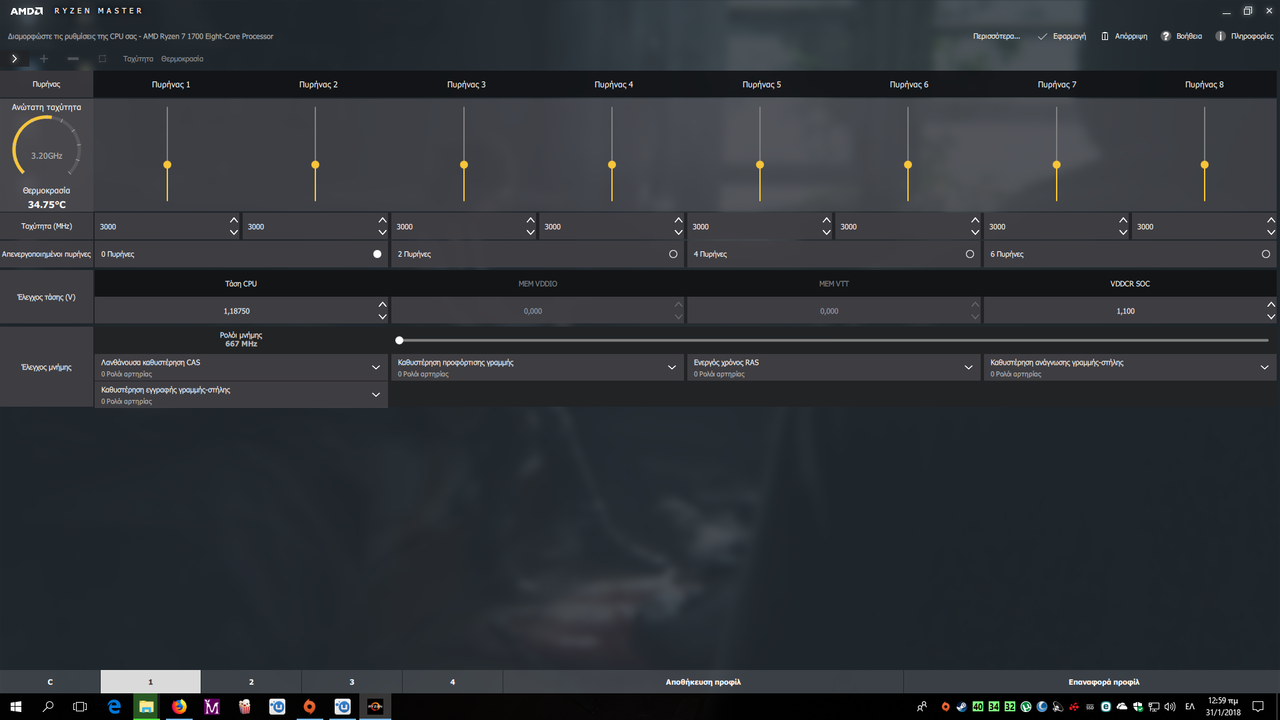
Task: Expand the histogram chevron arrow
Action: click(14, 59)
